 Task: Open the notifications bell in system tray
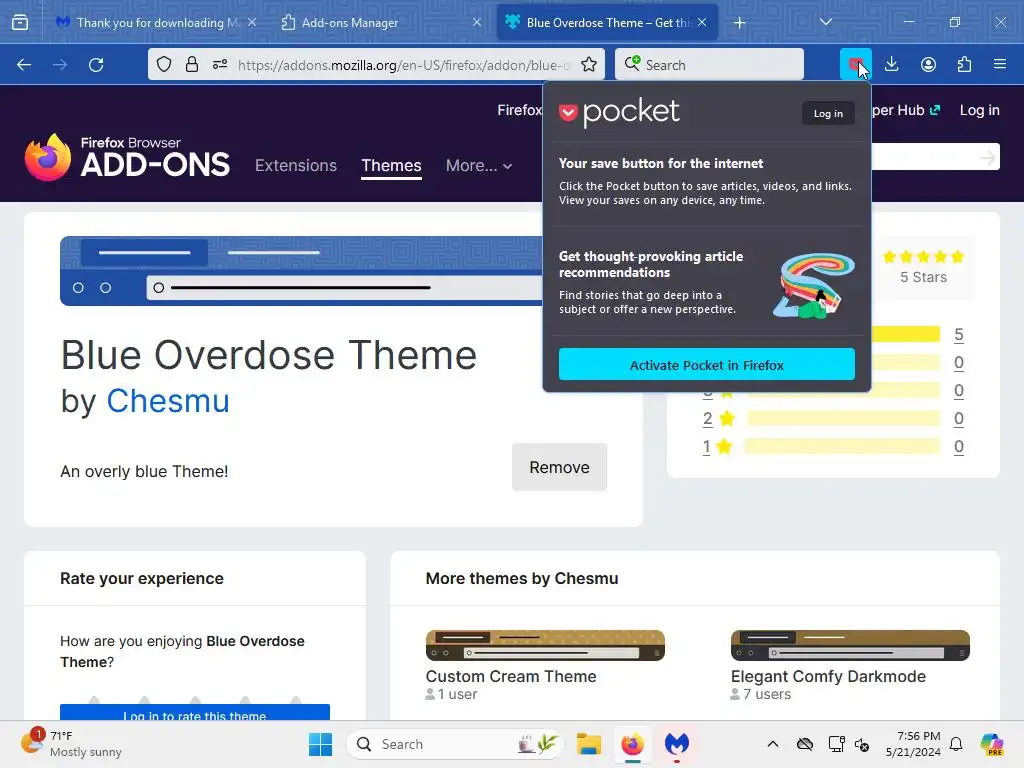coord(956,744)
